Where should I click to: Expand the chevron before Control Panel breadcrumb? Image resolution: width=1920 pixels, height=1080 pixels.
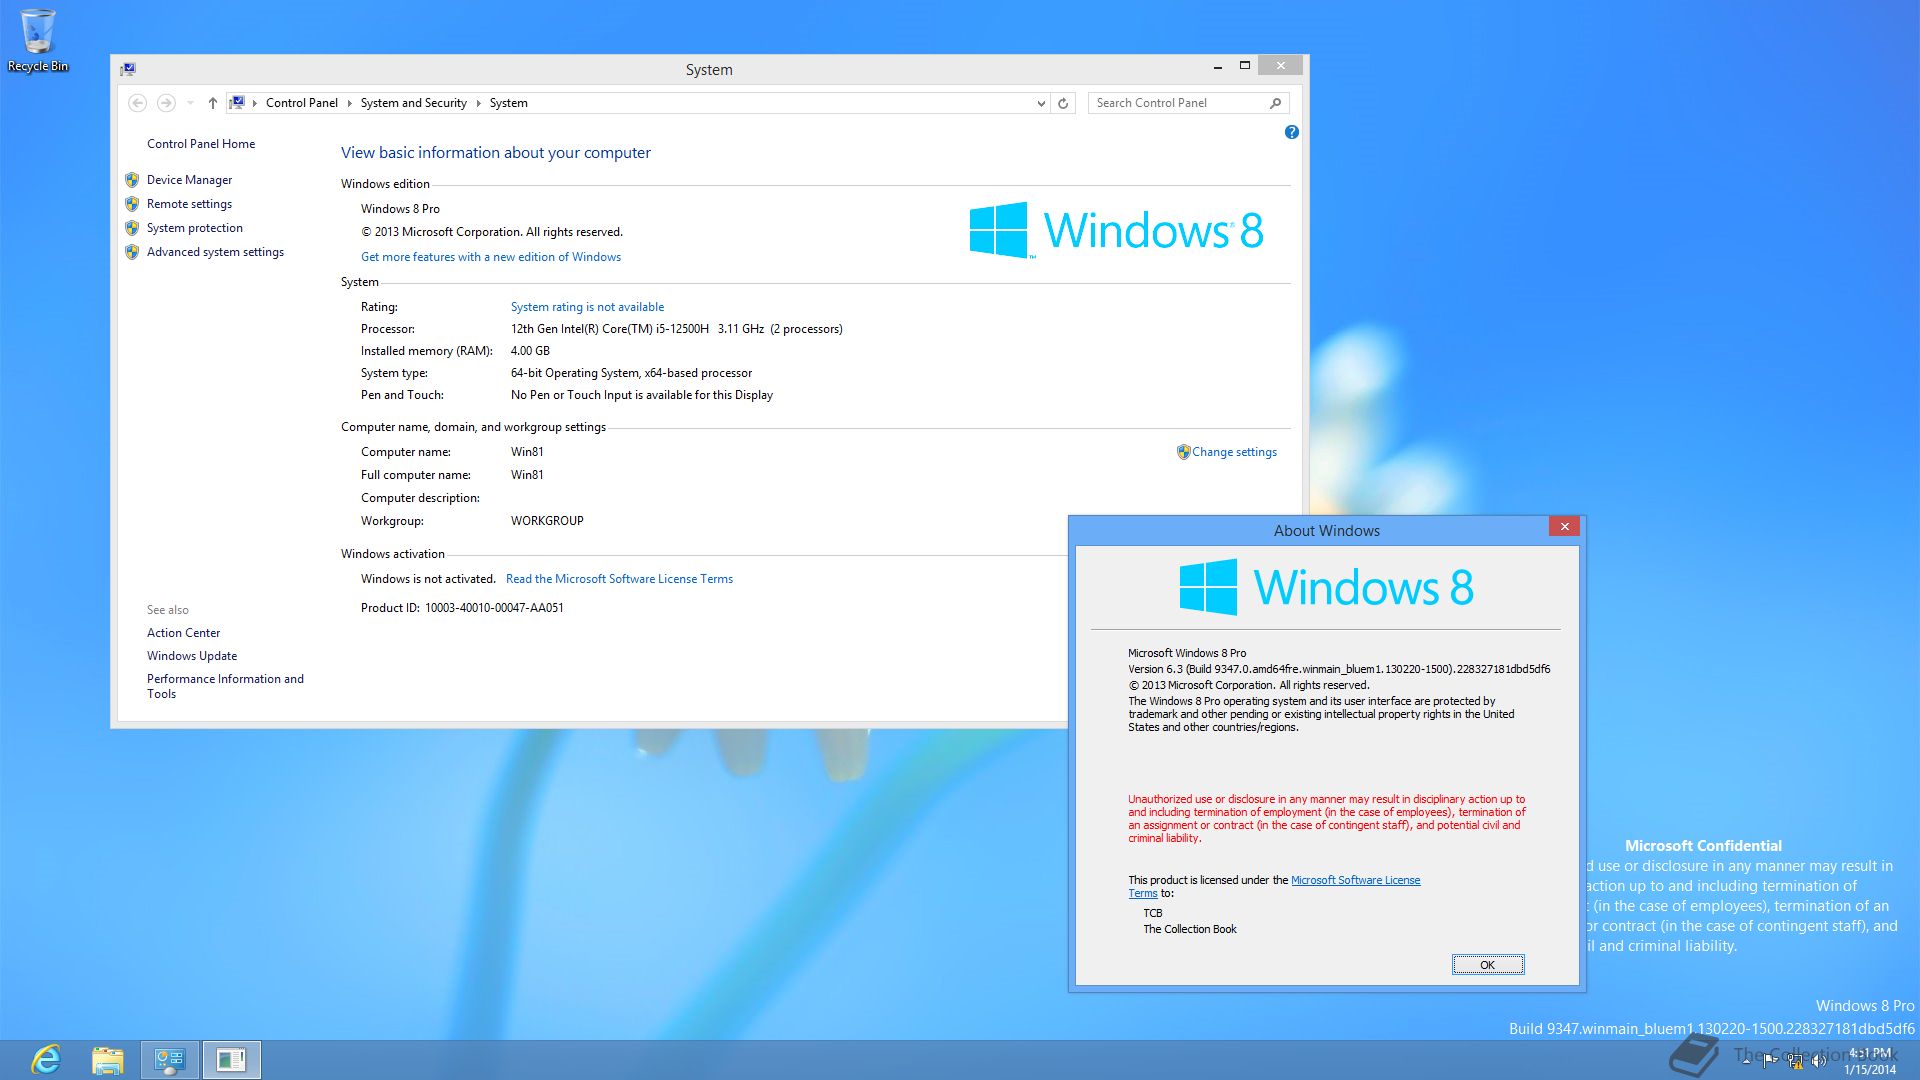click(x=255, y=103)
